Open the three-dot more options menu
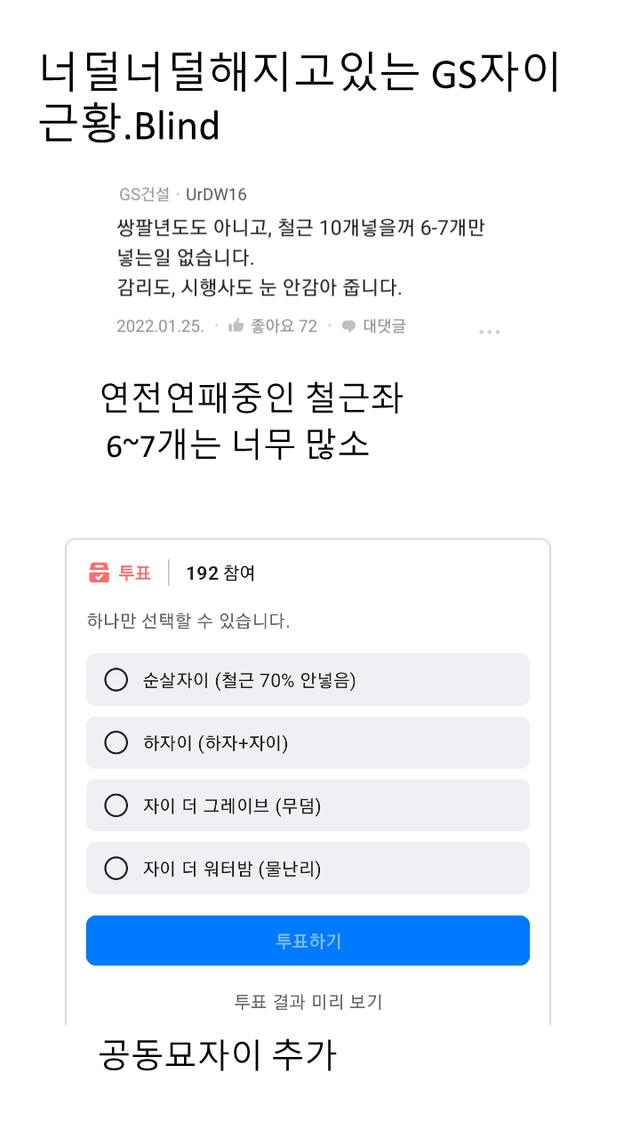640x1138 pixels. point(489,332)
